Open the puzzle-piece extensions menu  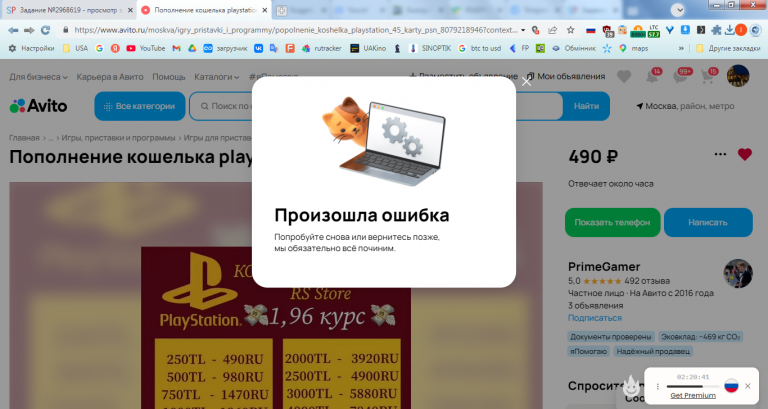click(716, 30)
